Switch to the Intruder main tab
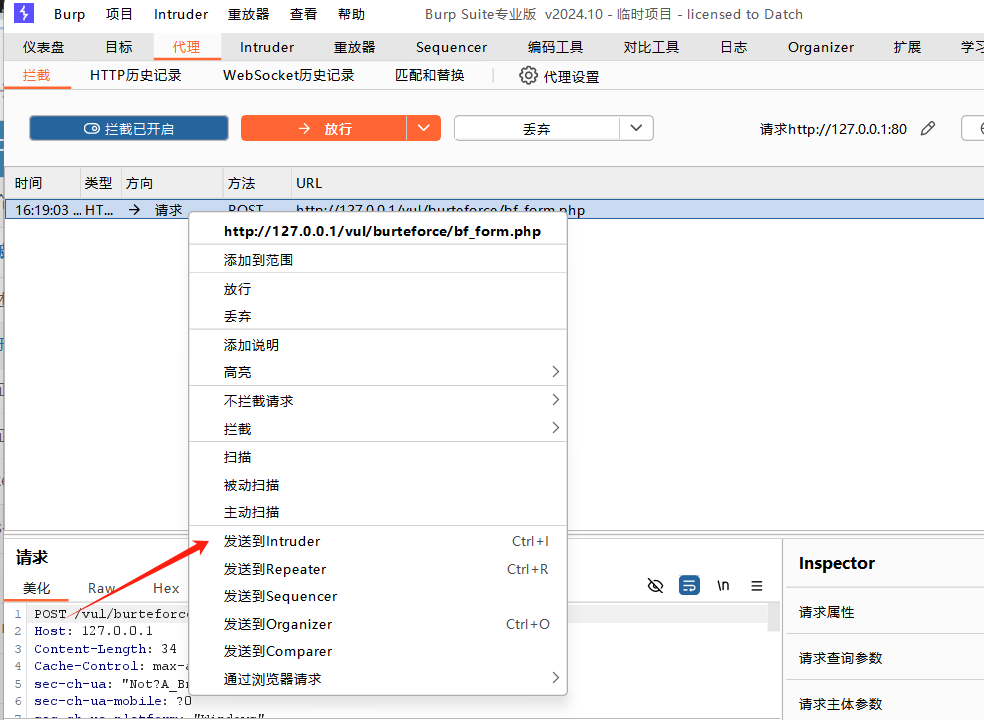This screenshot has height=720, width=984. 267,47
